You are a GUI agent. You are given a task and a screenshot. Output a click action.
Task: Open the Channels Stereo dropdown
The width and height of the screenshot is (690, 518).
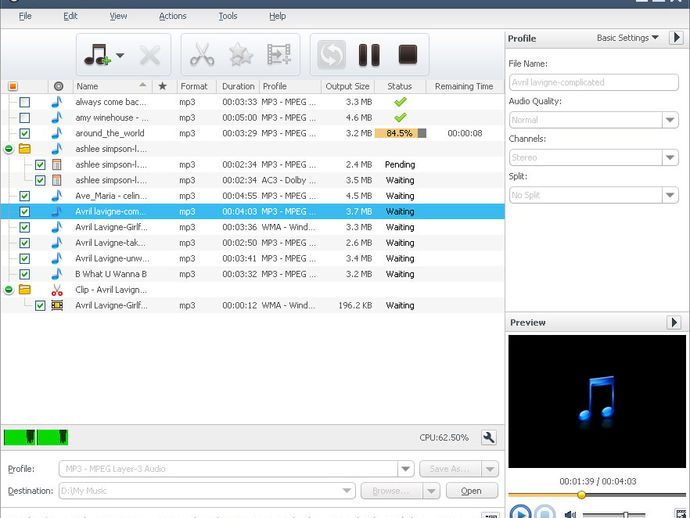coord(670,158)
